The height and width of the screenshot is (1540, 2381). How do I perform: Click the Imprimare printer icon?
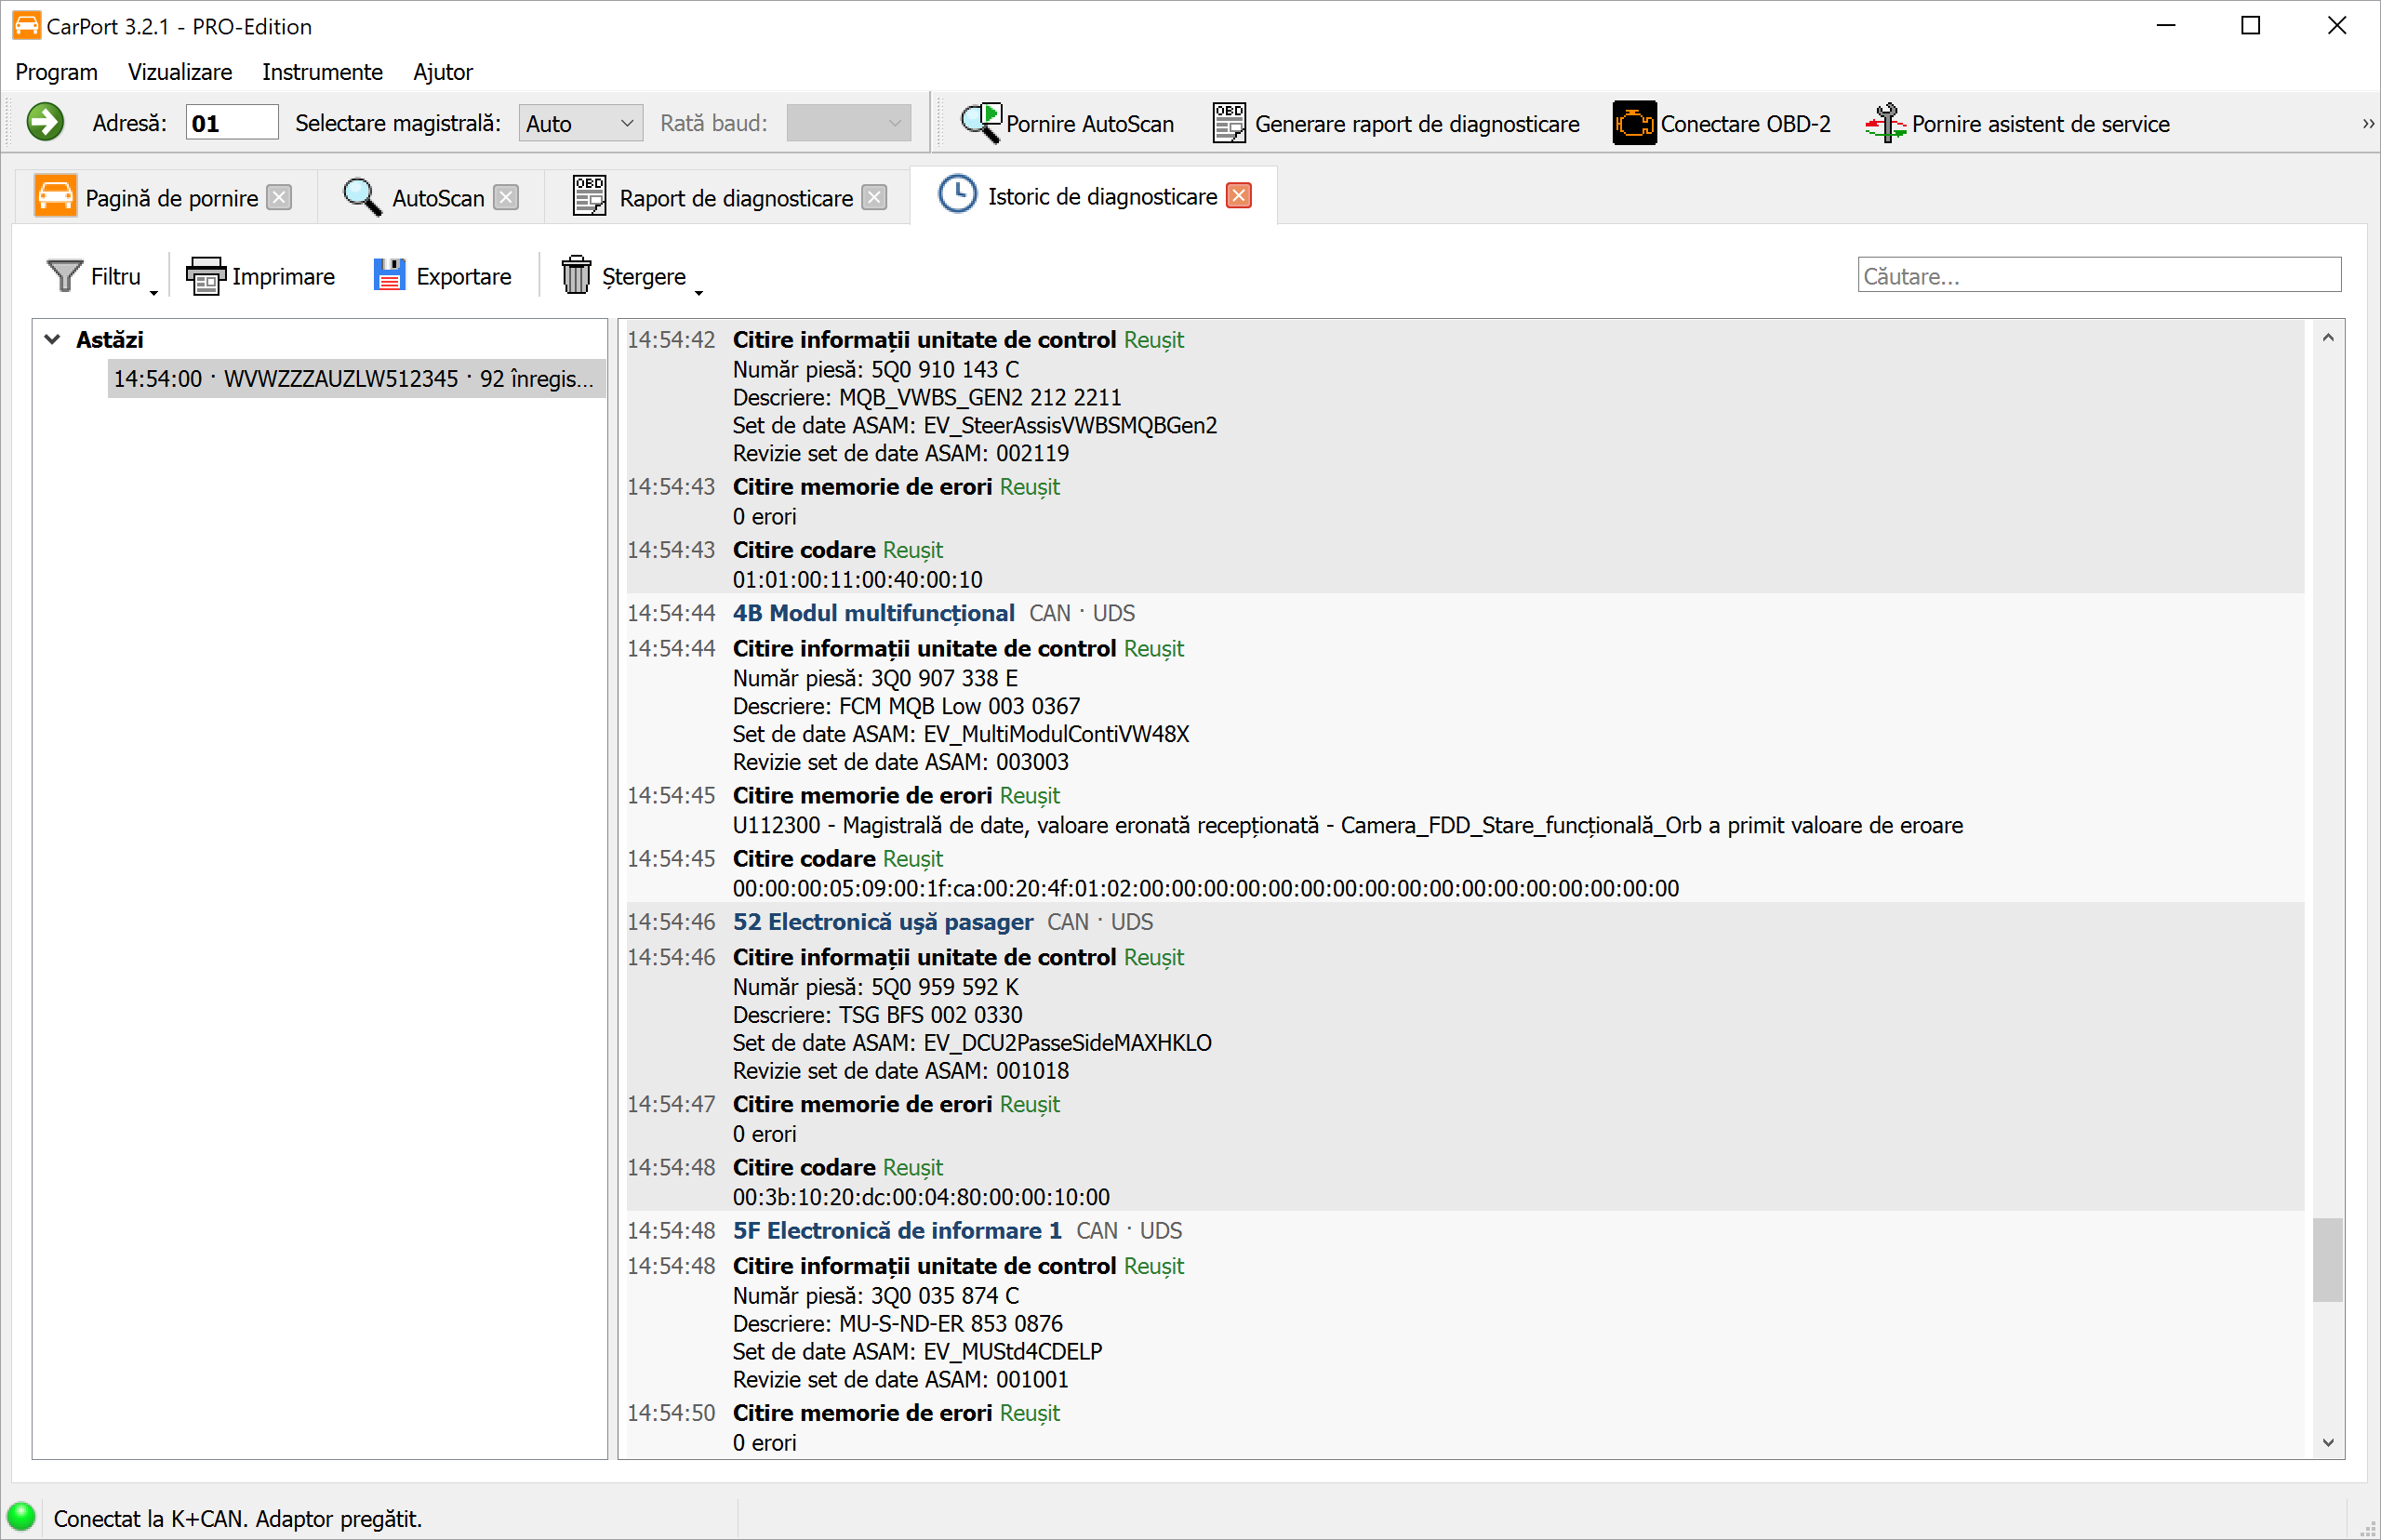point(206,275)
